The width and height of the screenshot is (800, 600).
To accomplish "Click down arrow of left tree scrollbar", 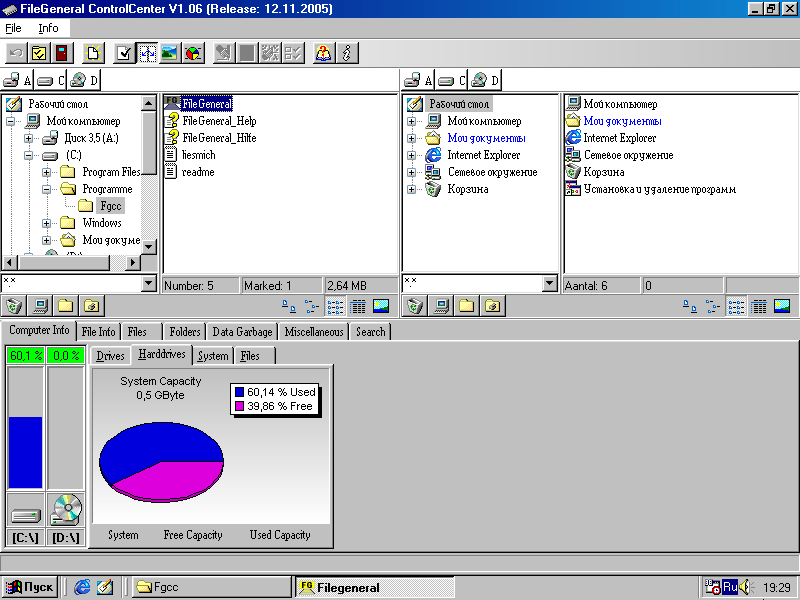I will click(x=148, y=247).
